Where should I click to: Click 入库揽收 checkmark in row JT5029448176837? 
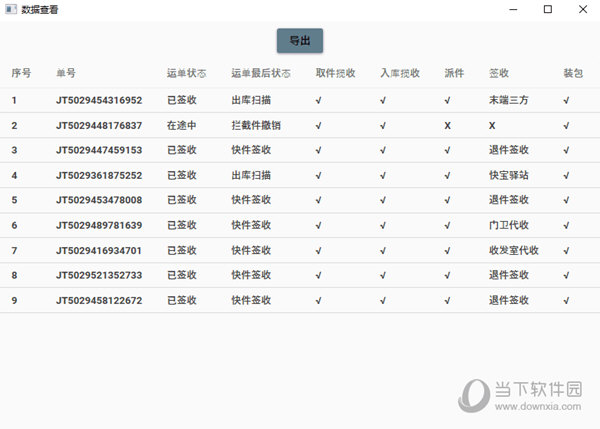[383, 126]
